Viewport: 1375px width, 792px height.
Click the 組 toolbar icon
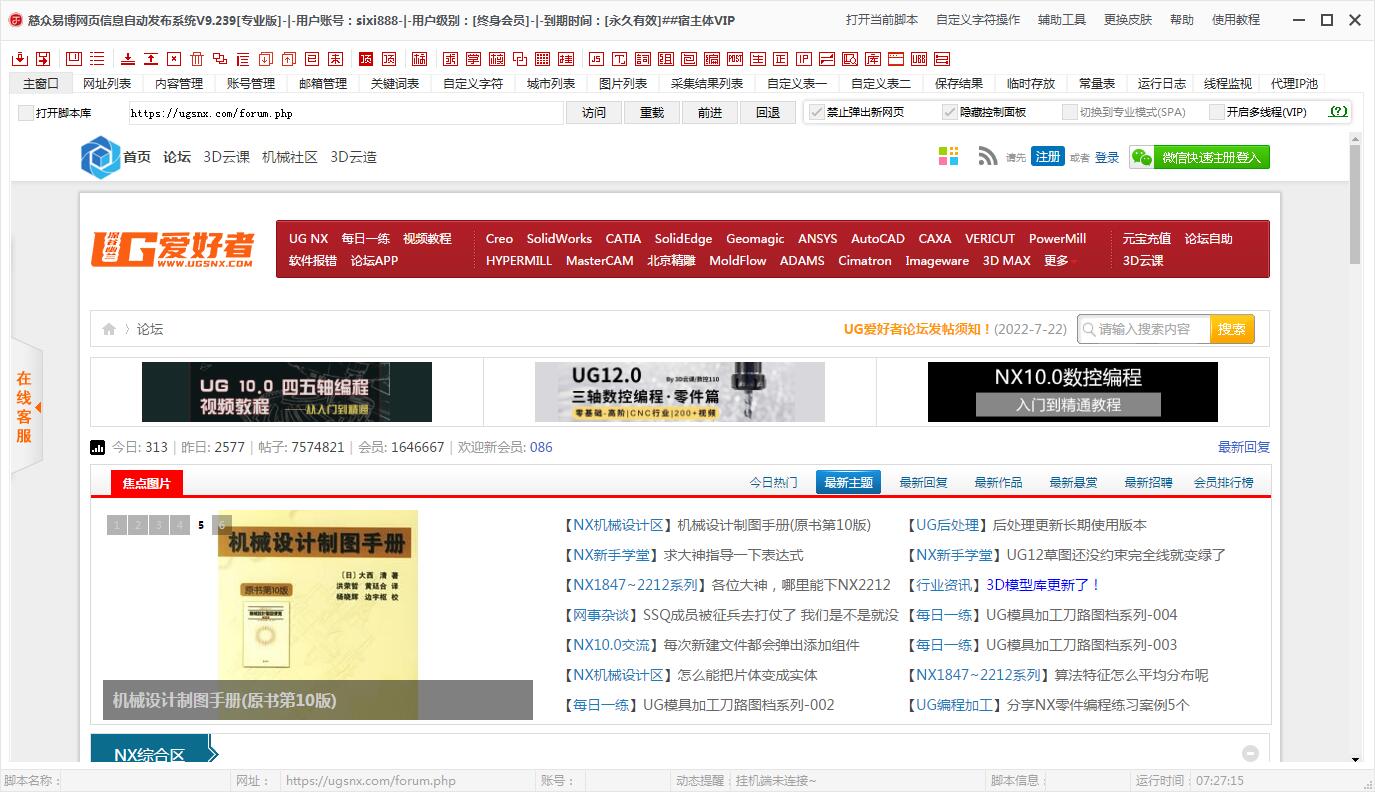(665, 59)
